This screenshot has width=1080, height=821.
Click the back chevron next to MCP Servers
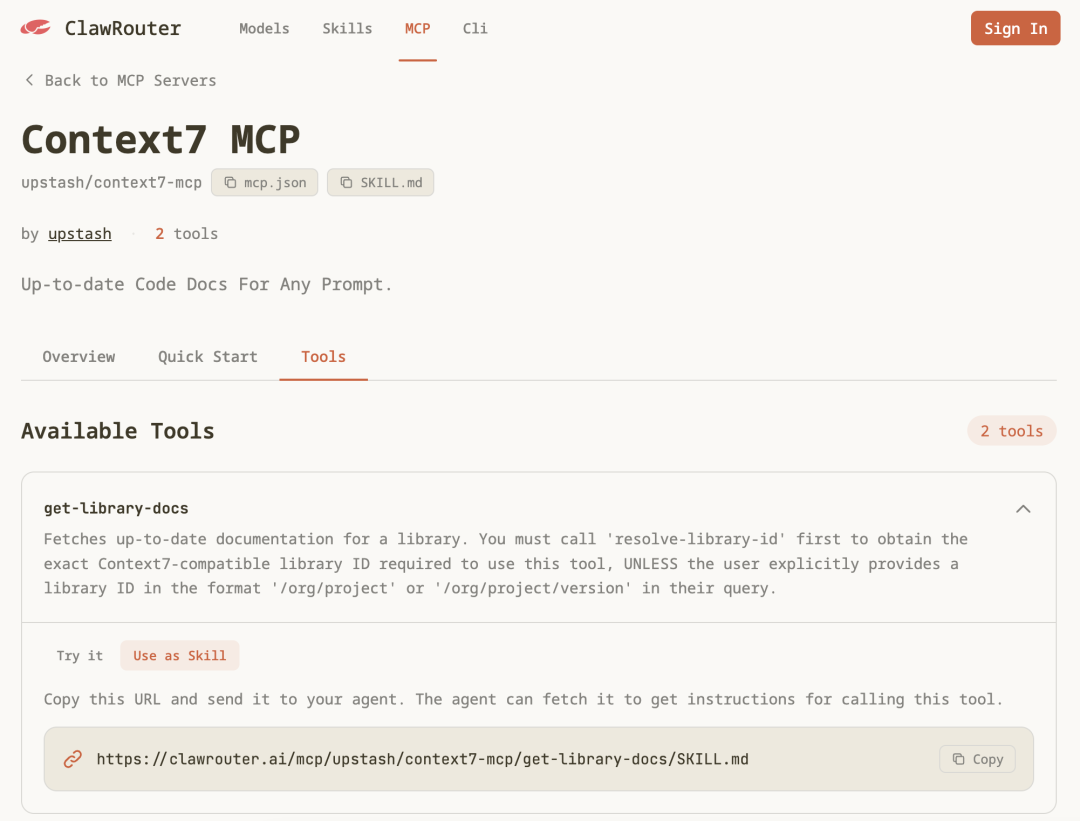29,80
